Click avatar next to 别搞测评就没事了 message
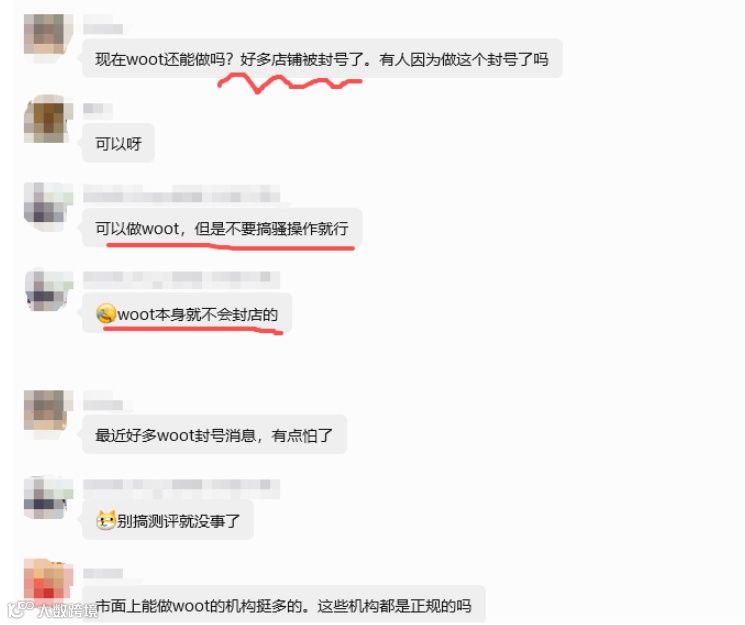 point(48,497)
